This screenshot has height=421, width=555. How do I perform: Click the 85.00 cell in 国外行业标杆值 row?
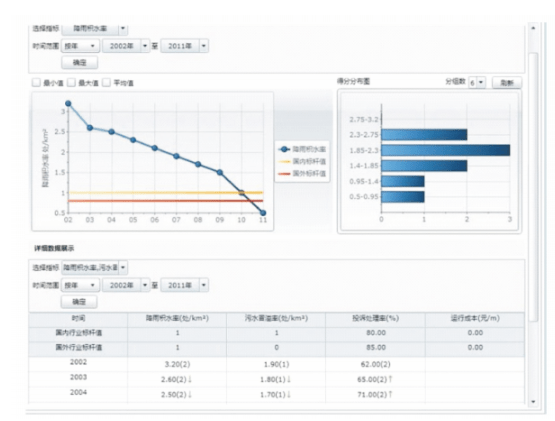(376, 348)
